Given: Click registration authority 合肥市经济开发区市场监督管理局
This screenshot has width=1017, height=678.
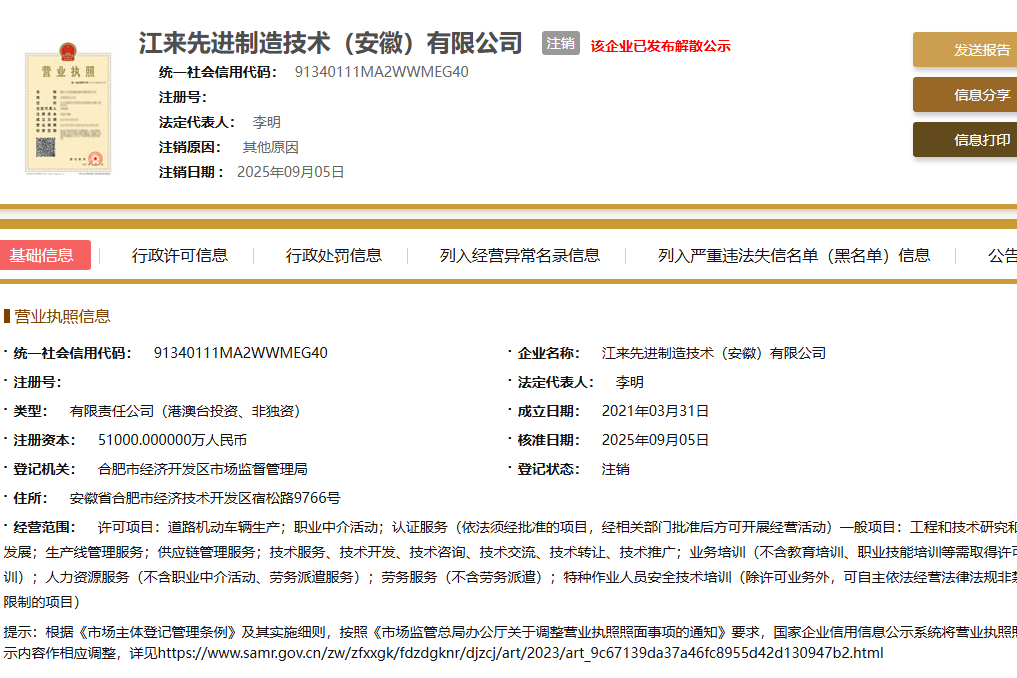Looking at the screenshot, I should tap(202, 469).
